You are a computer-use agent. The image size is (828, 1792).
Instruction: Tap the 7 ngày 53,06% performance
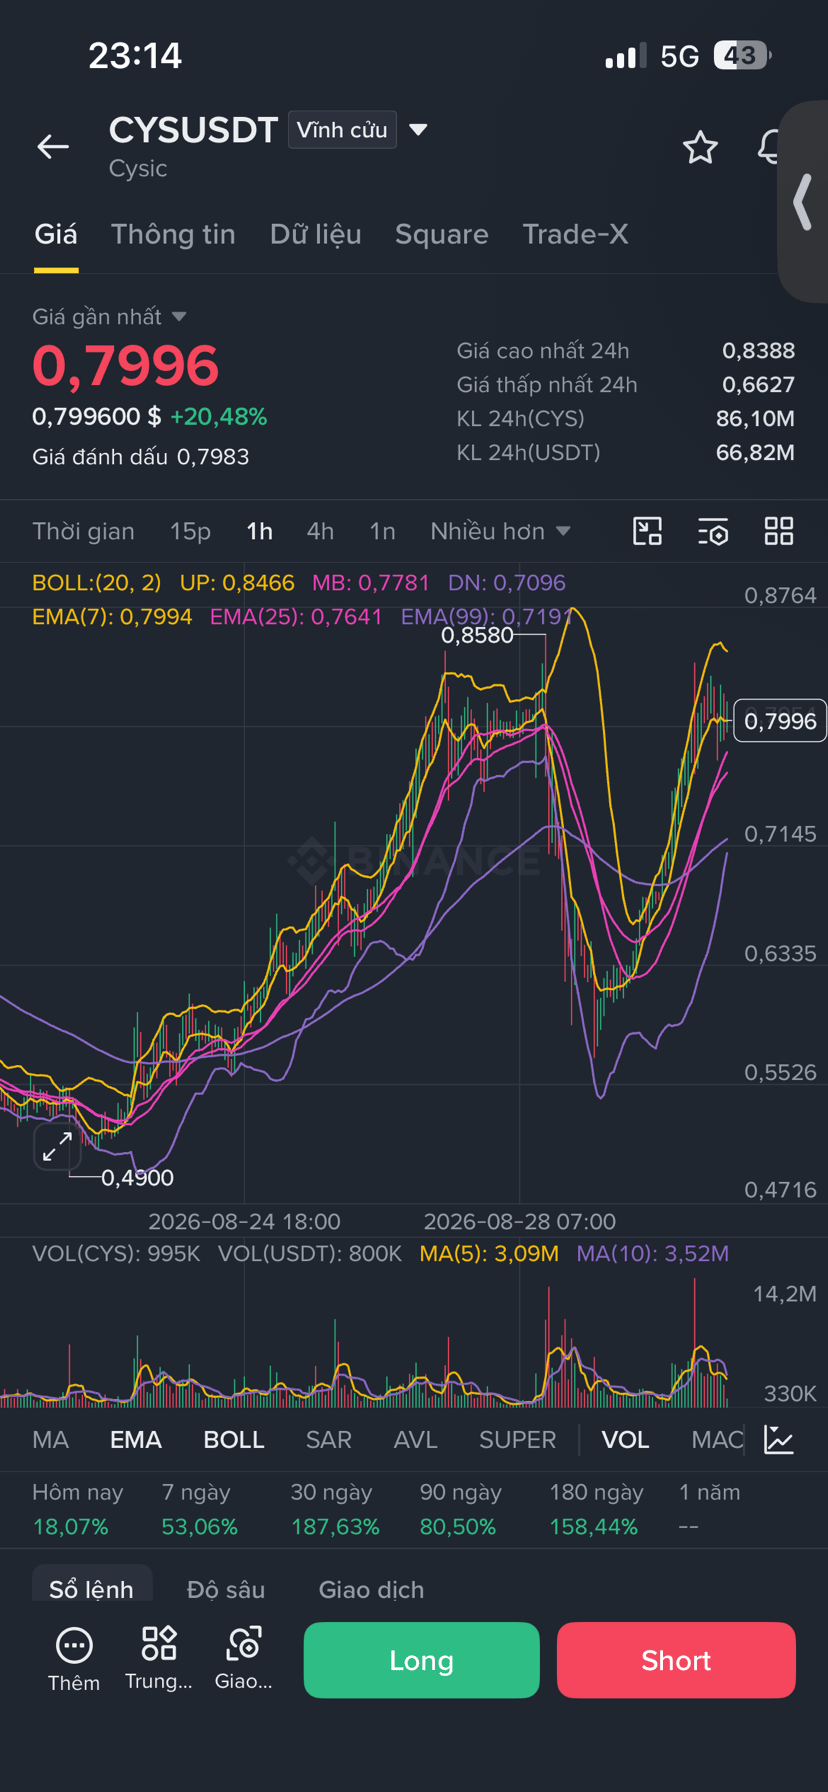[x=200, y=1510]
